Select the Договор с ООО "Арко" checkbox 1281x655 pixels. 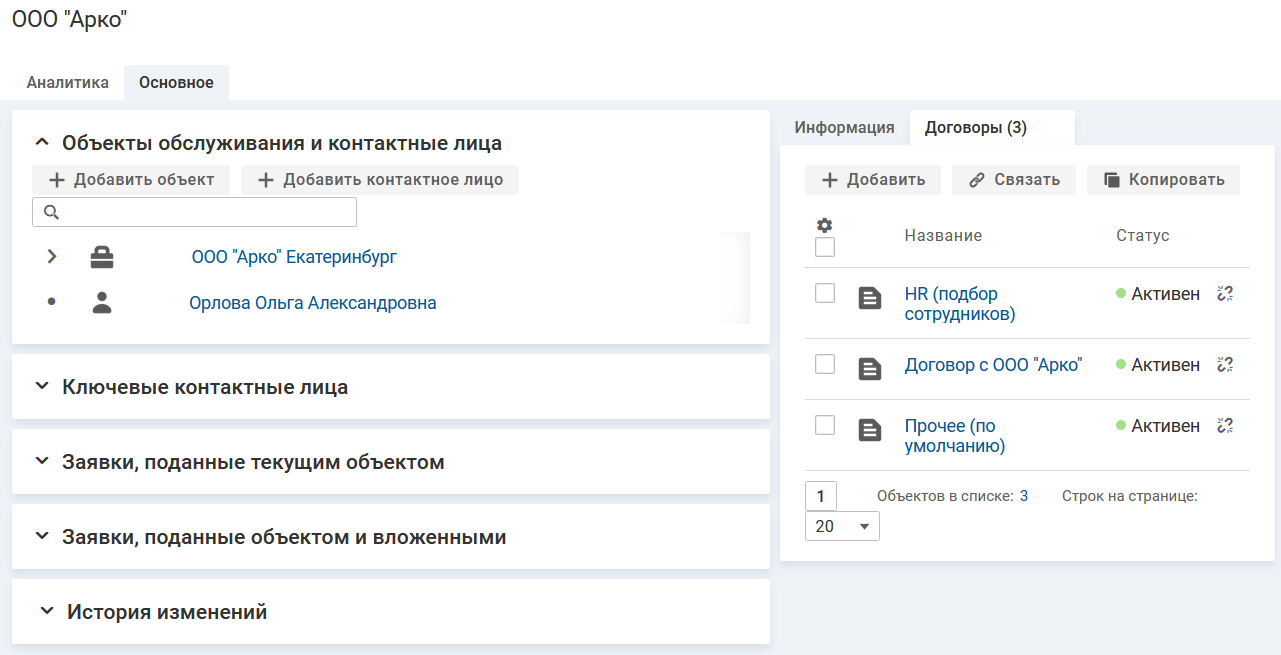[x=825, y=364]
